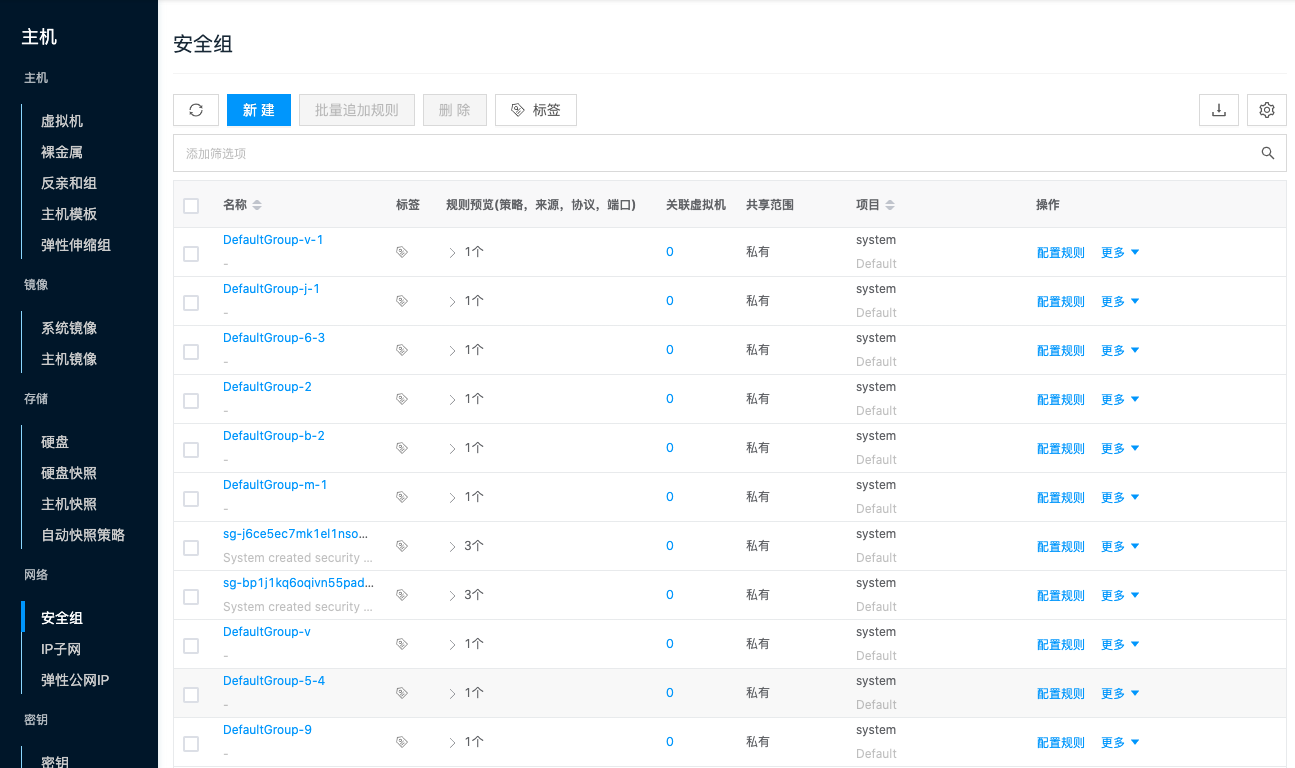Click the 新建 button
1295x768 pixels.
pos(258,110)
